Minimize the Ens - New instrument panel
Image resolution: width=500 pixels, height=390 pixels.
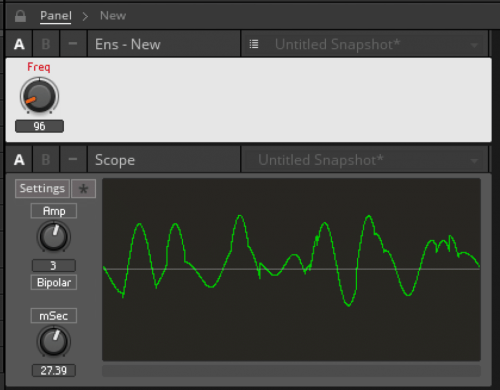(73, 44)
